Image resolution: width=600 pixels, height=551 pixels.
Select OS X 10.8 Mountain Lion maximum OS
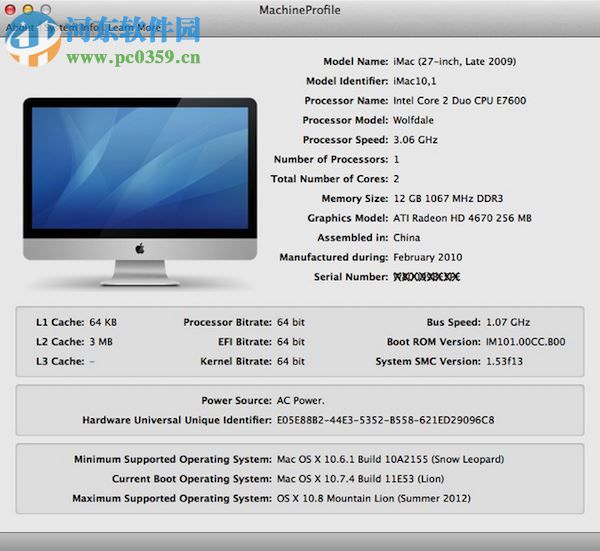pos(374,498)
